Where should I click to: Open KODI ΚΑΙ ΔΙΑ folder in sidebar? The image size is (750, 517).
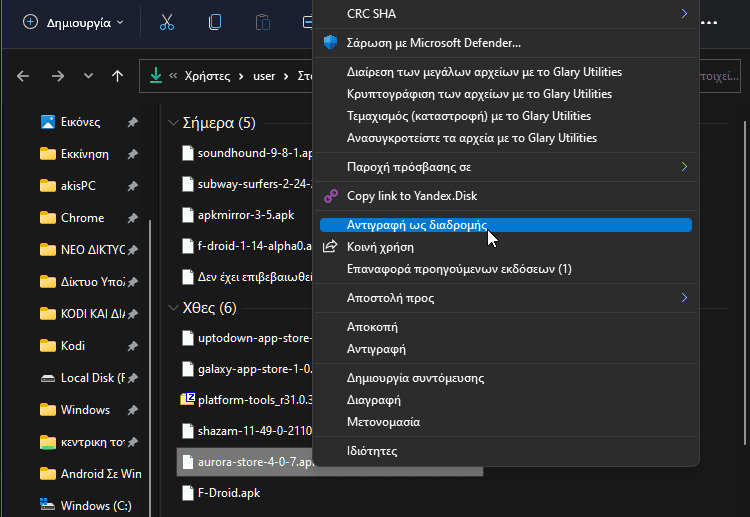click(82, 314)
